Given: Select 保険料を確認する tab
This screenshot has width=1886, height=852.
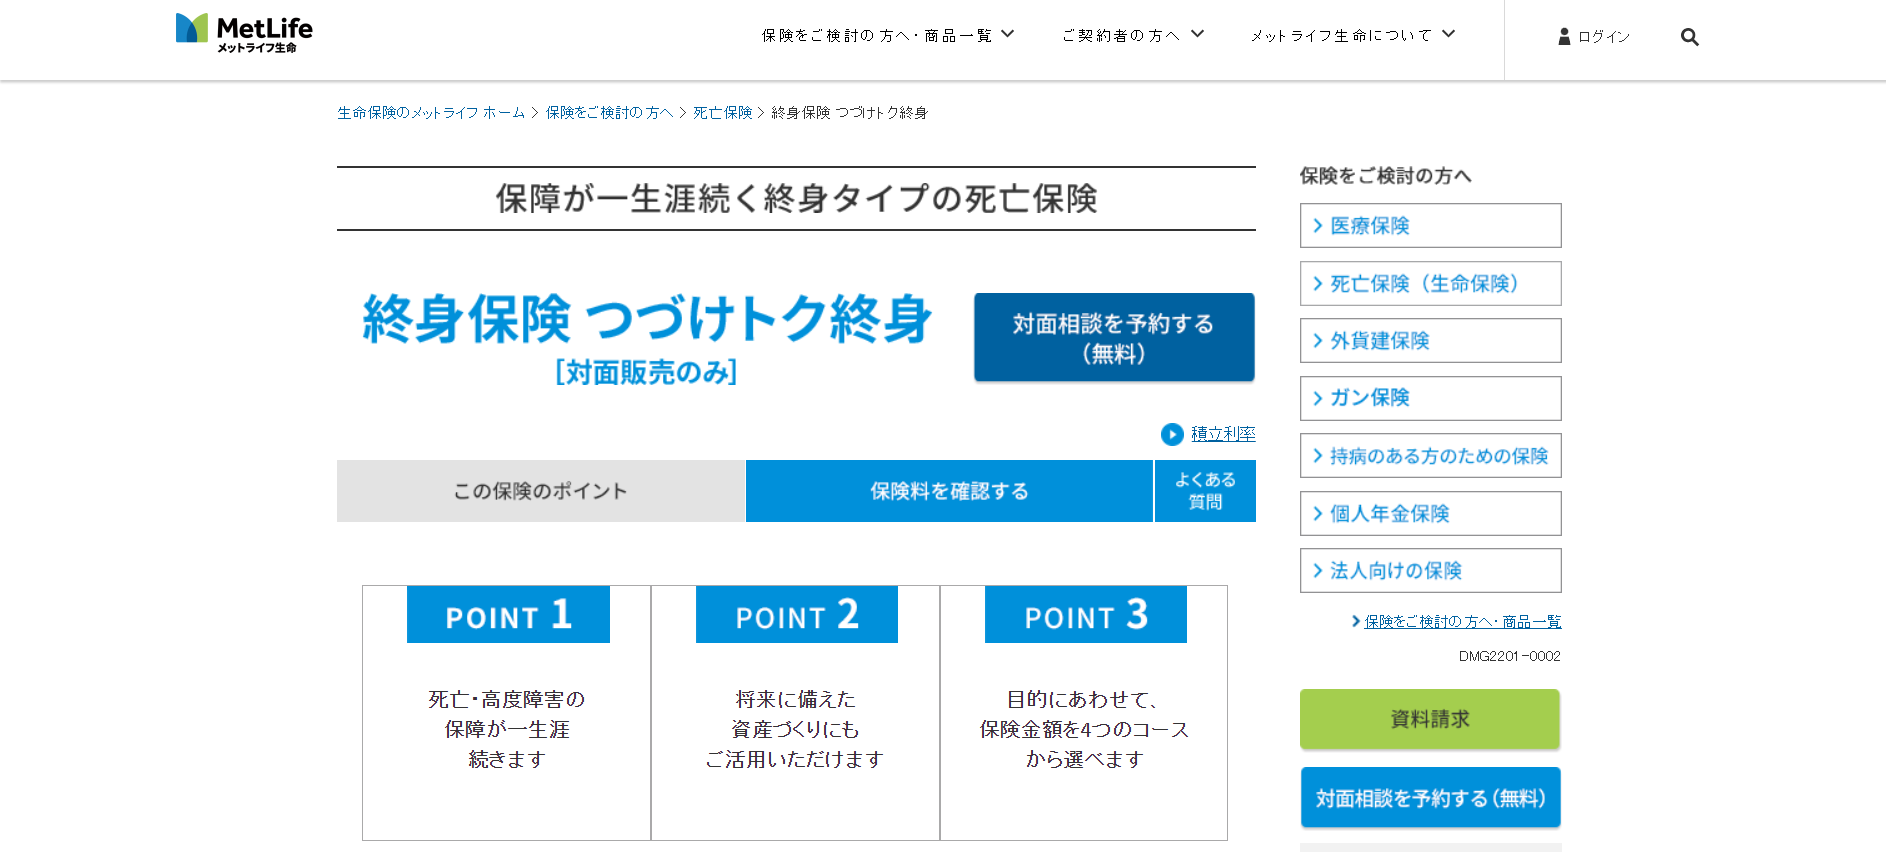Looking at the screenshot, I should [x=949, y=491].
